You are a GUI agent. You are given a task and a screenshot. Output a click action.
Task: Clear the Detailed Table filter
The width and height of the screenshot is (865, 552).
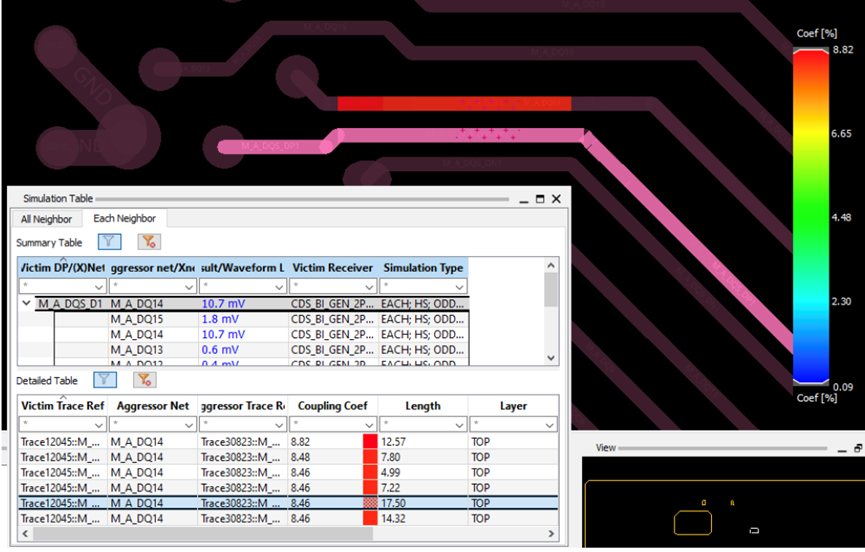145,379
